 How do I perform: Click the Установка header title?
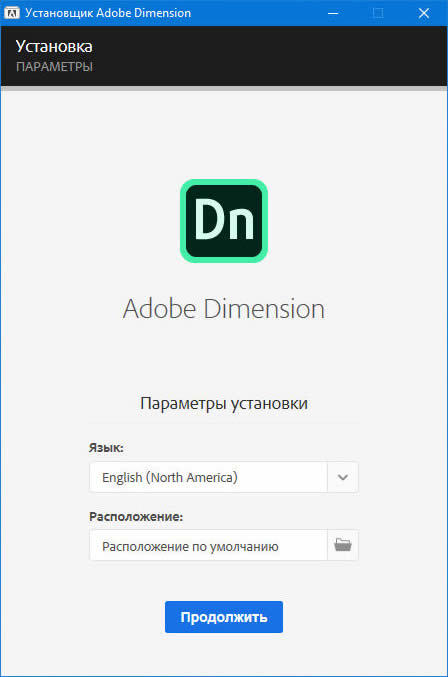click(x=54, y=47)
